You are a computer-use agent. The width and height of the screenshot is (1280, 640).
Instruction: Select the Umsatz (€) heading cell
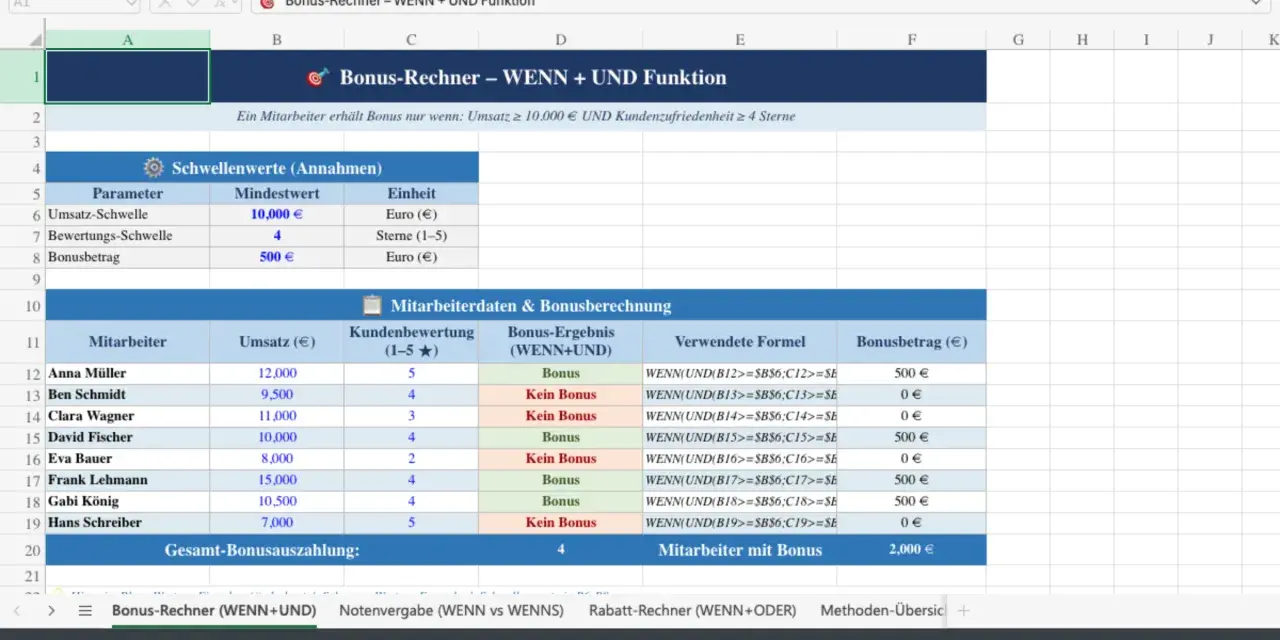point(277,342)
